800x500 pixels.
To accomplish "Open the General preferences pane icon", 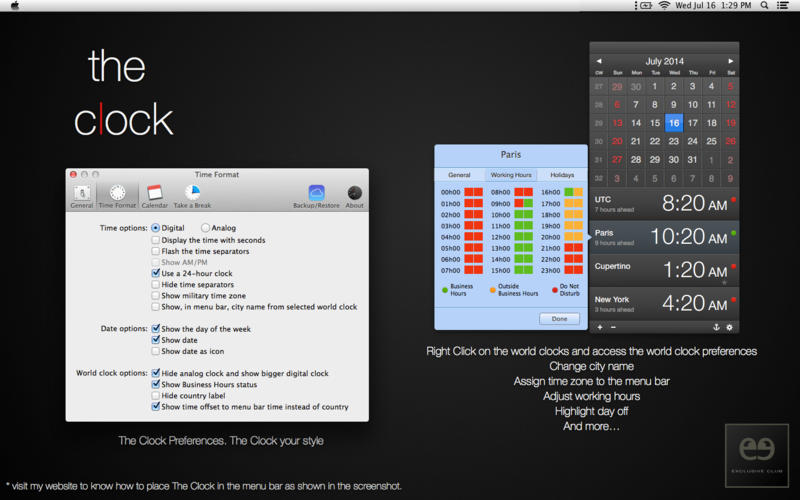I will pyautogui.click(x=82, y=196).
